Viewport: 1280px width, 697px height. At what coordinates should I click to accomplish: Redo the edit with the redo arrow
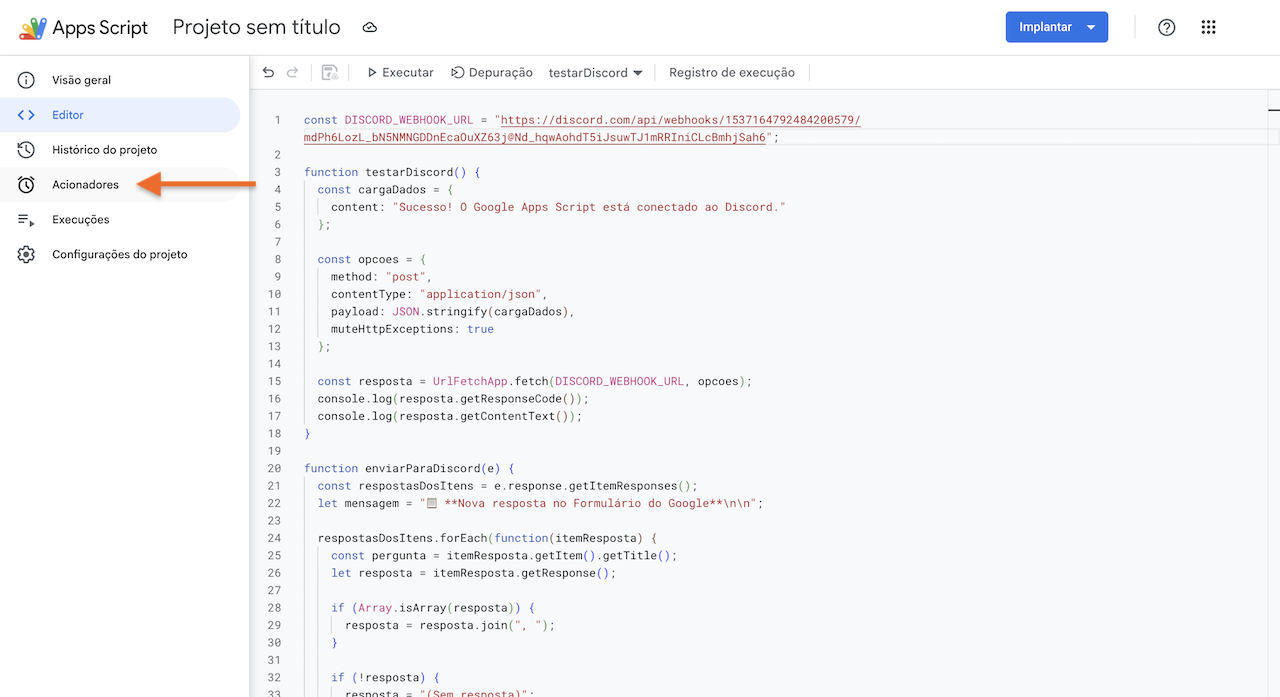point(293,72)
